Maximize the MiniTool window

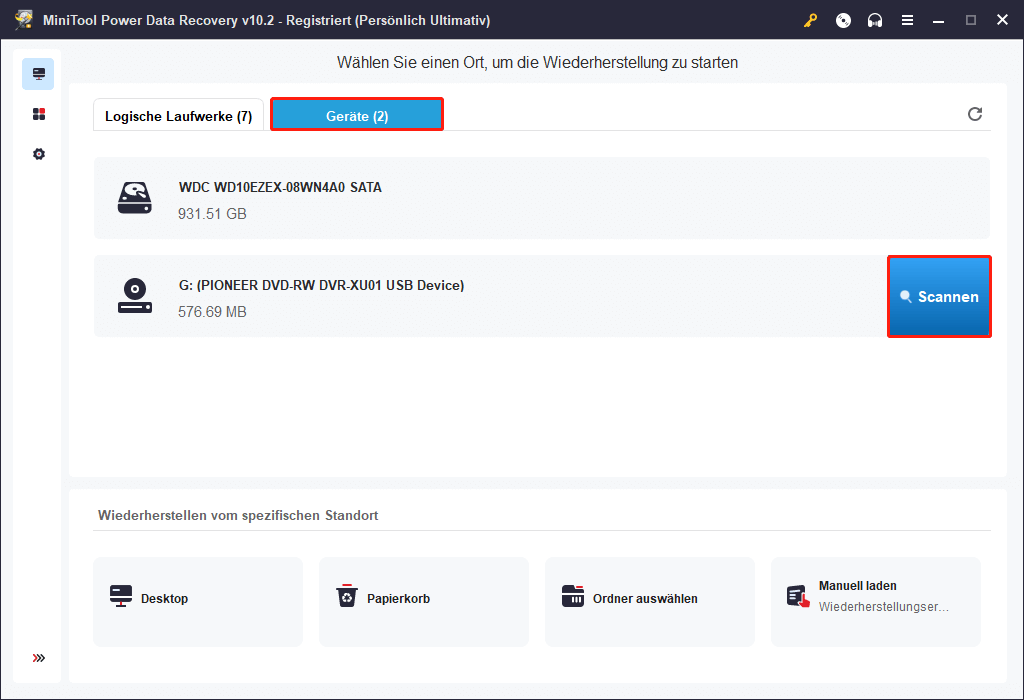click(x=970, y=20)
